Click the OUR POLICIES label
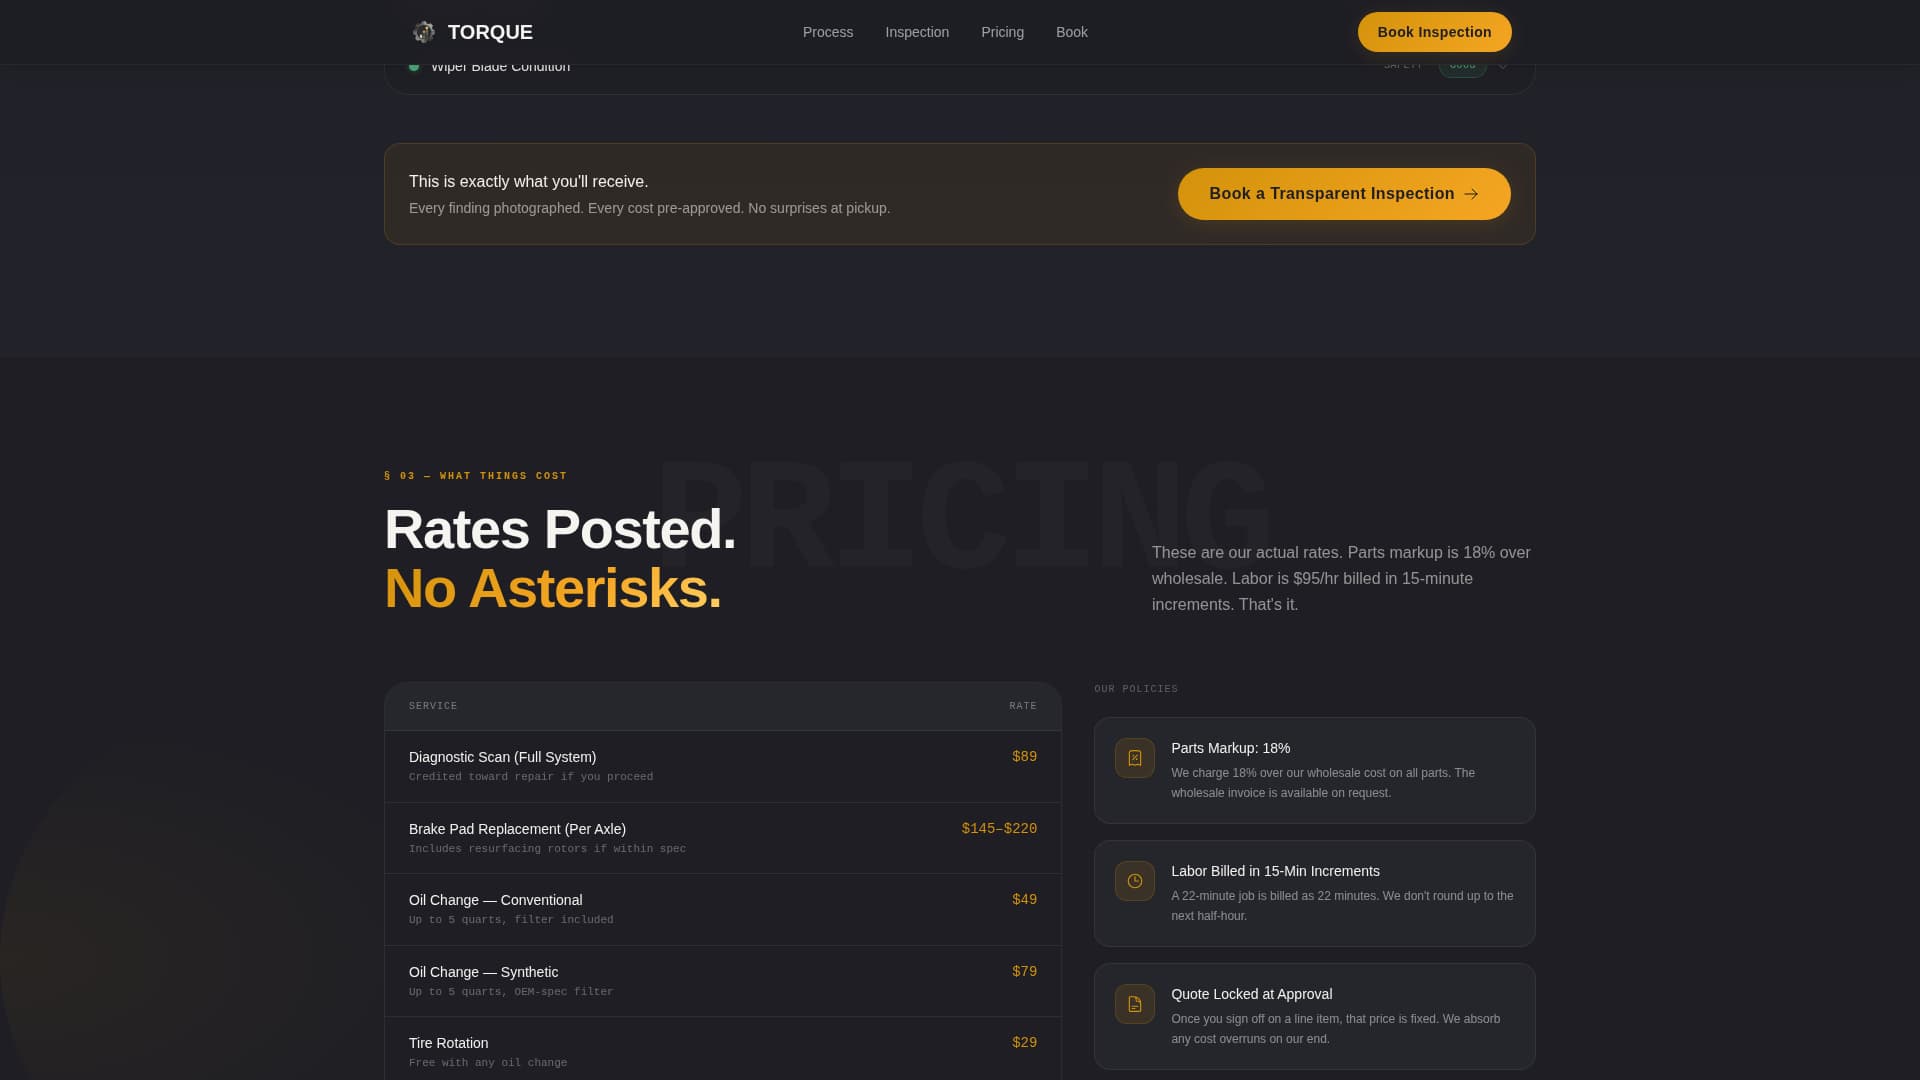The width and height of the screenshot is (1920, 1080). [1136, 689]
